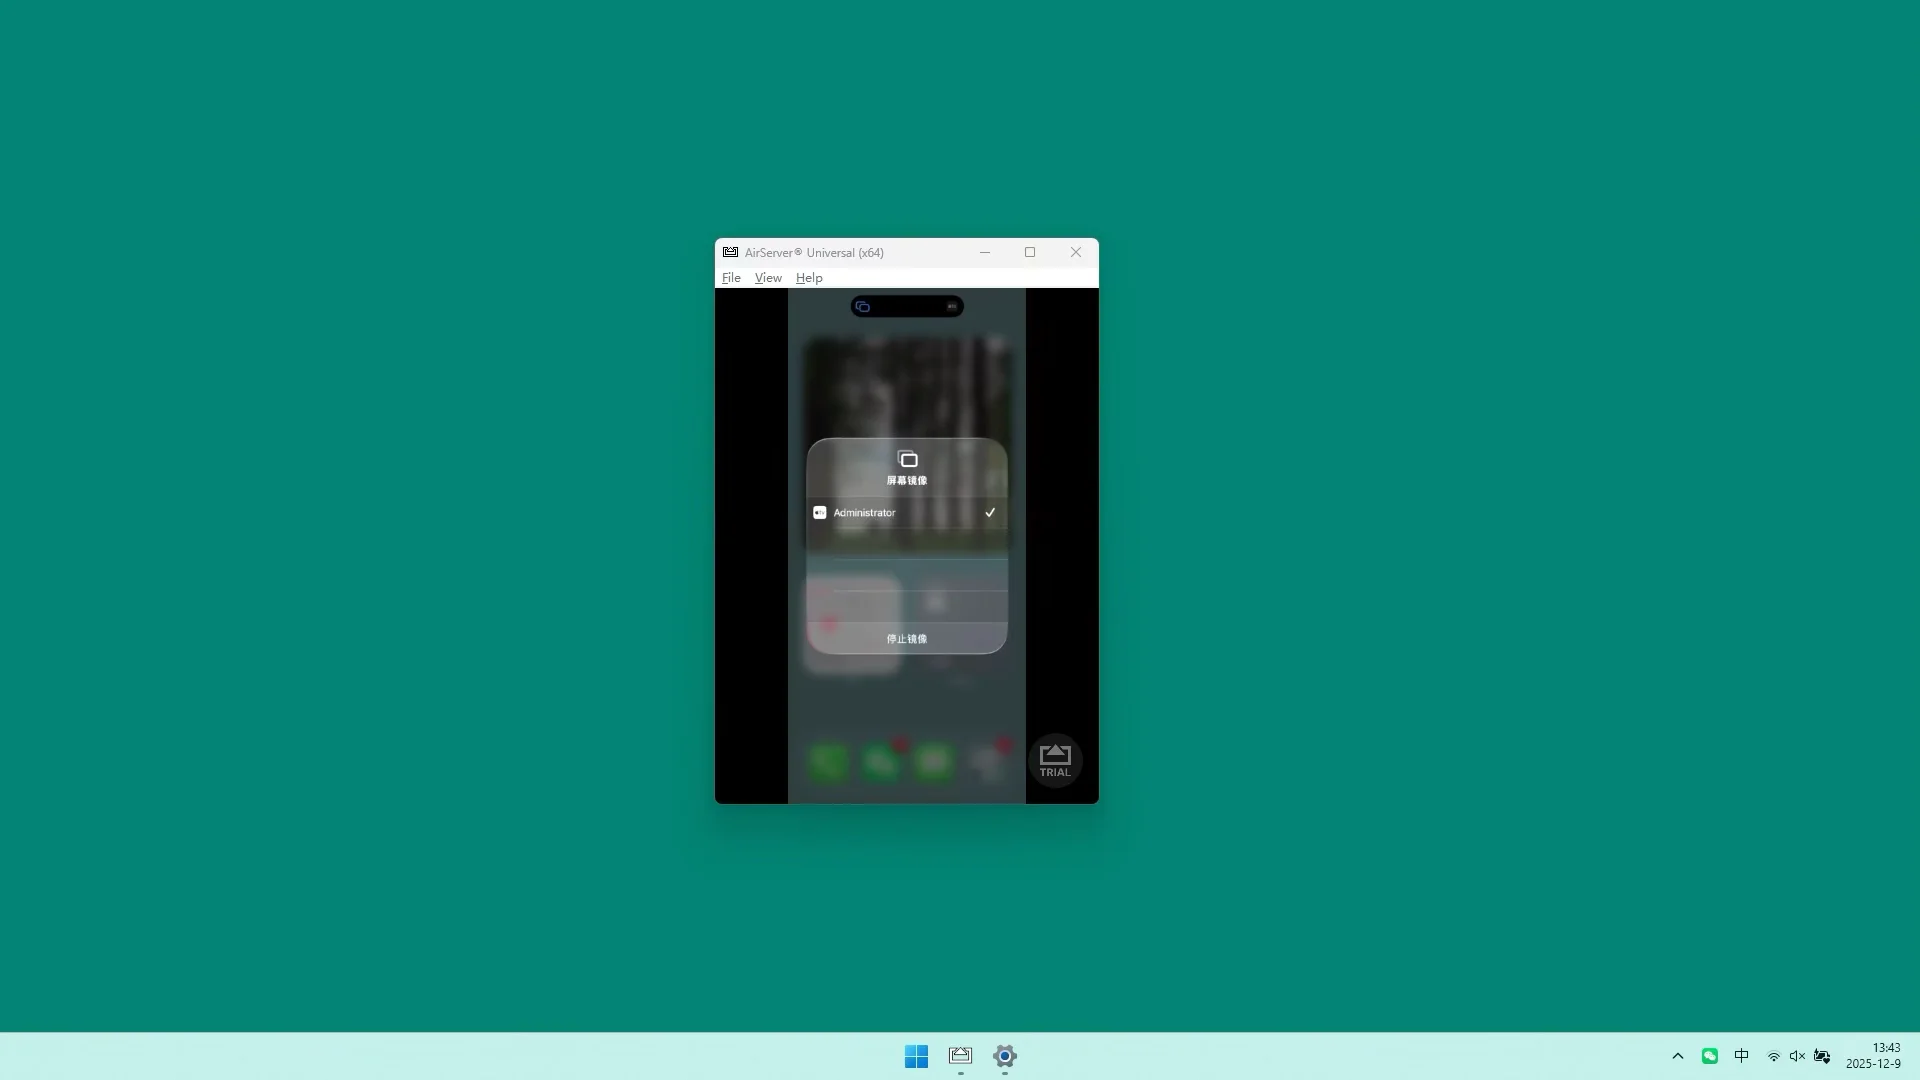
Task: Switch input method using the 中 indicator
Action: coord(1742,1055)
